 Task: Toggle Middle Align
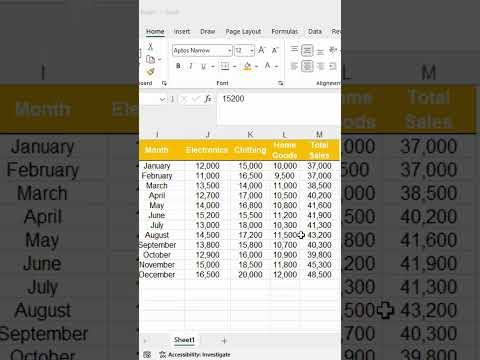point(307,50)
